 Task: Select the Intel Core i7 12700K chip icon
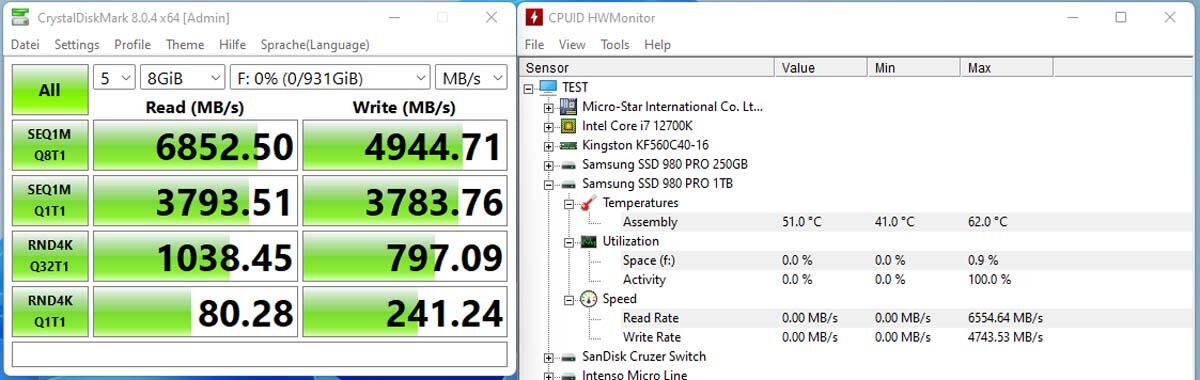(568, 126)
